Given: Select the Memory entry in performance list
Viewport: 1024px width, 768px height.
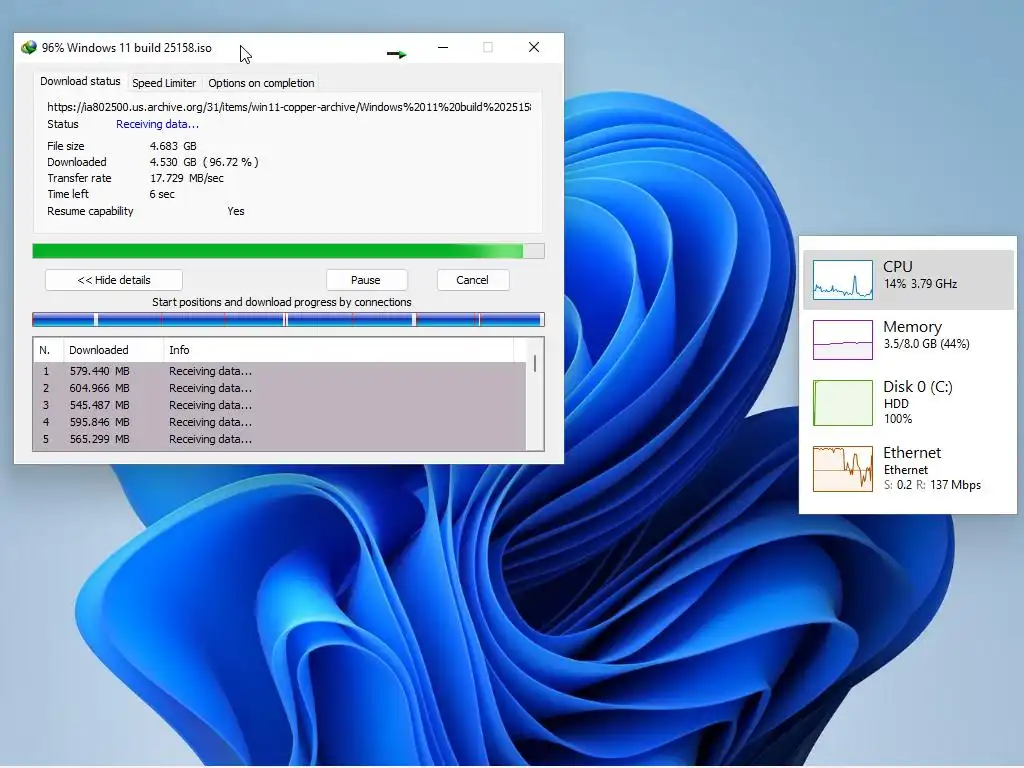Looking at the screenshot, I should click(909, 340).
